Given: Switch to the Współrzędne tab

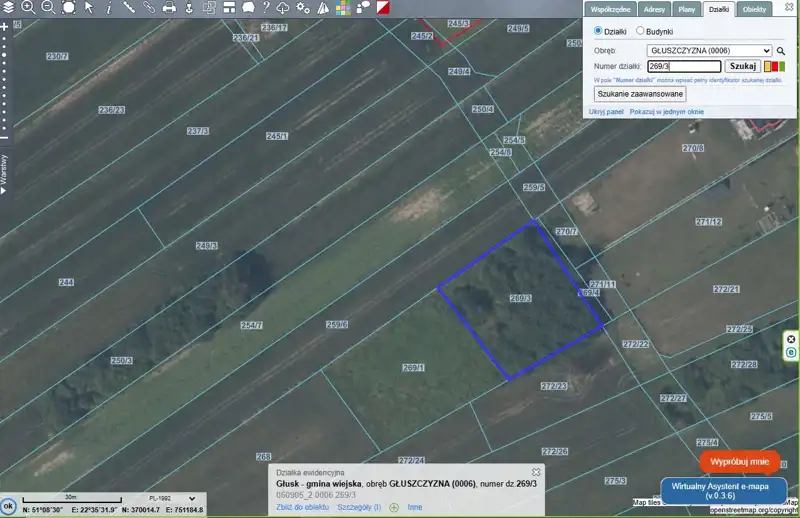Looking at the screenshot, I should click(x=610, y=9).
